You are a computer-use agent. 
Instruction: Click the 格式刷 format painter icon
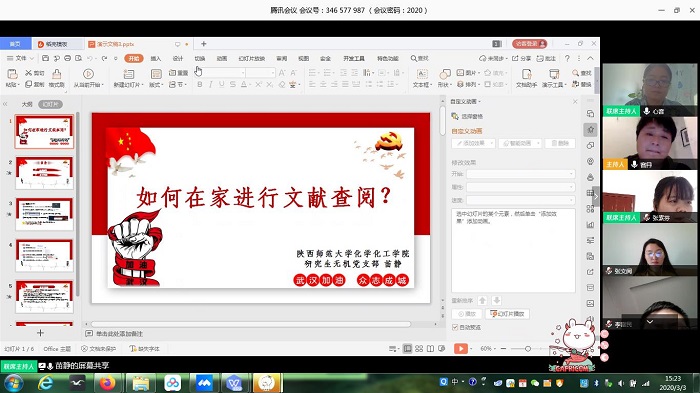point(57,78)
